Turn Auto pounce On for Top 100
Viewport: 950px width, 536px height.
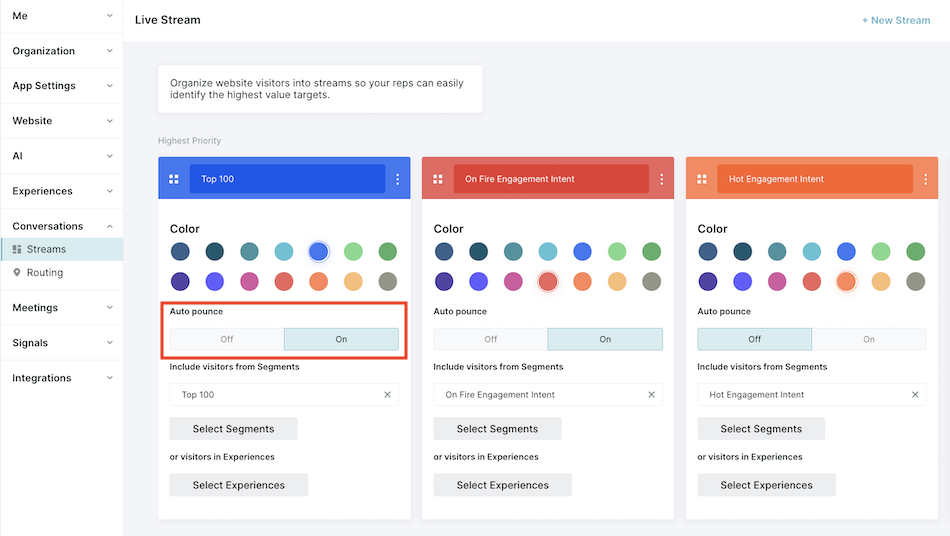click(341, 339)
